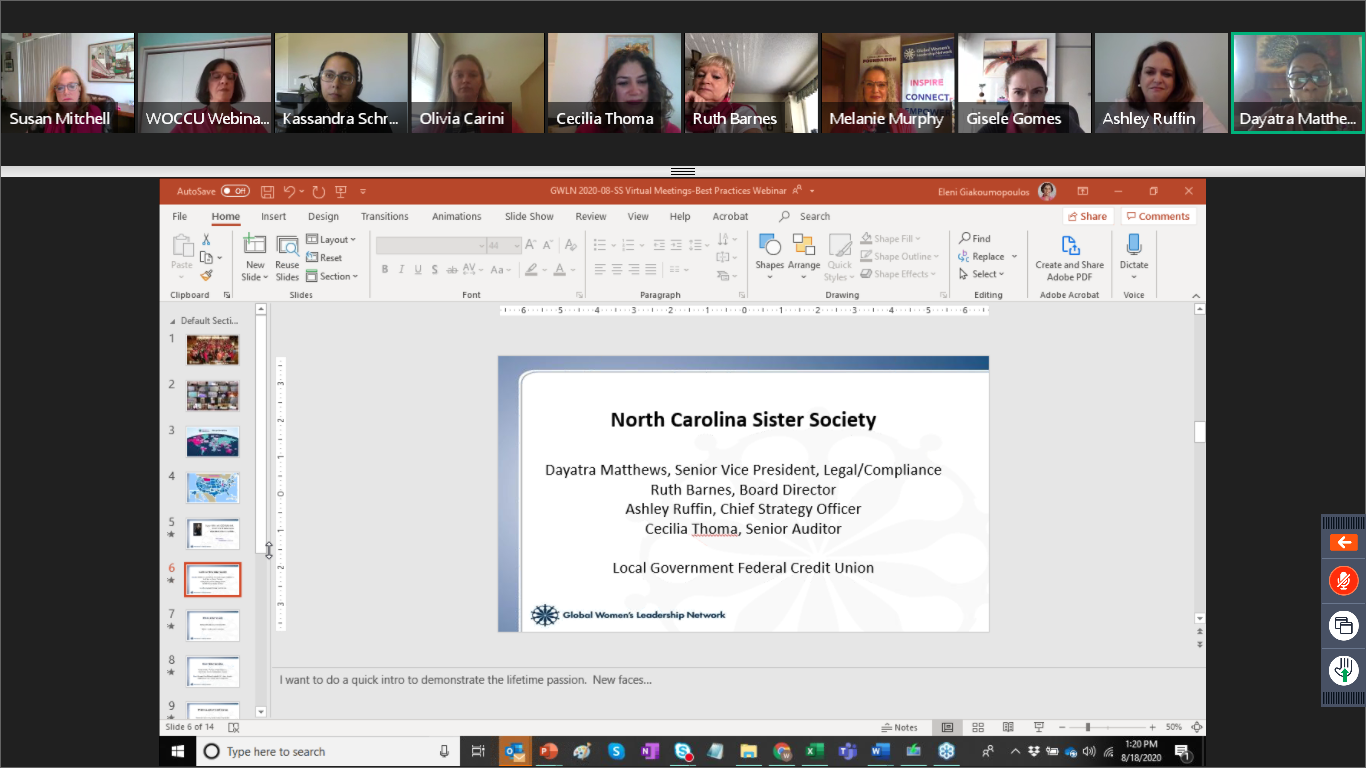Toggle the Notes pane in status bar
Viewport: 1366px width, 768px height.
[x=900, y=727]
